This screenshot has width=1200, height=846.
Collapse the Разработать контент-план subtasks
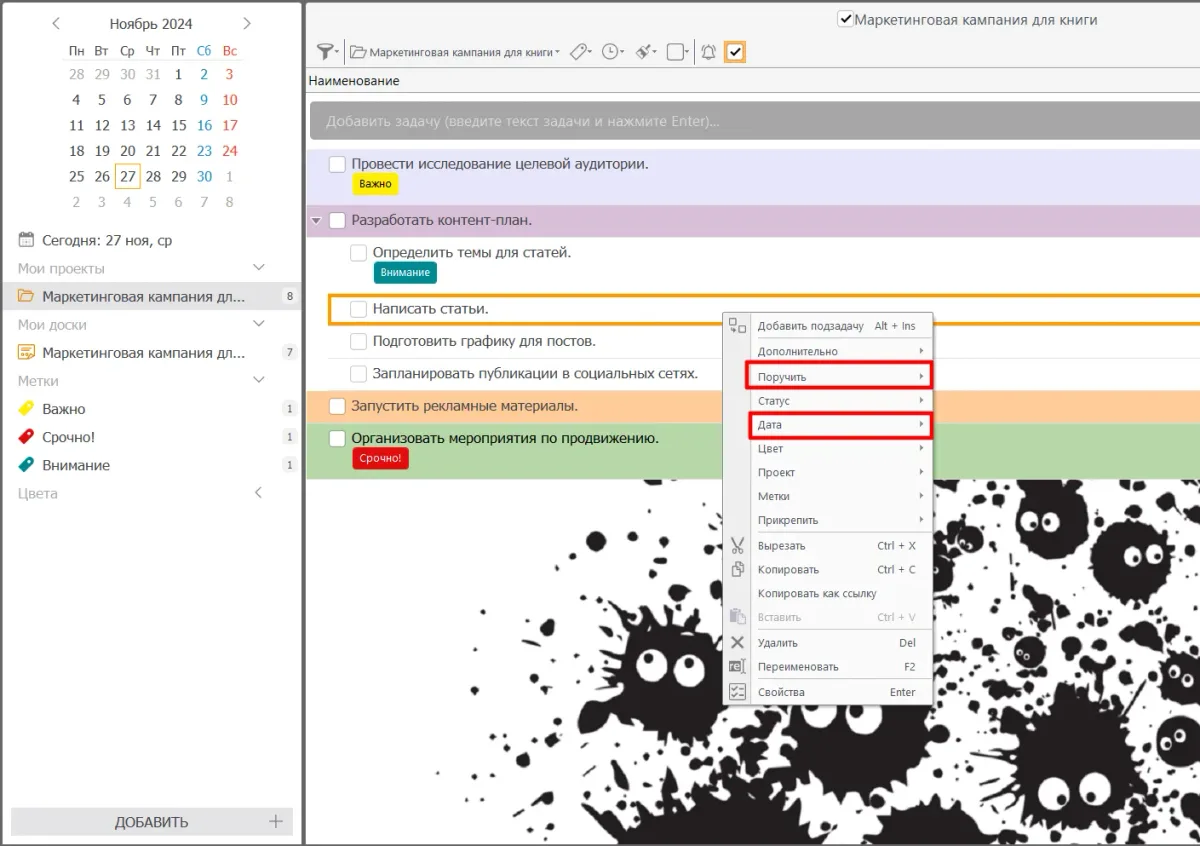(316, 220)
